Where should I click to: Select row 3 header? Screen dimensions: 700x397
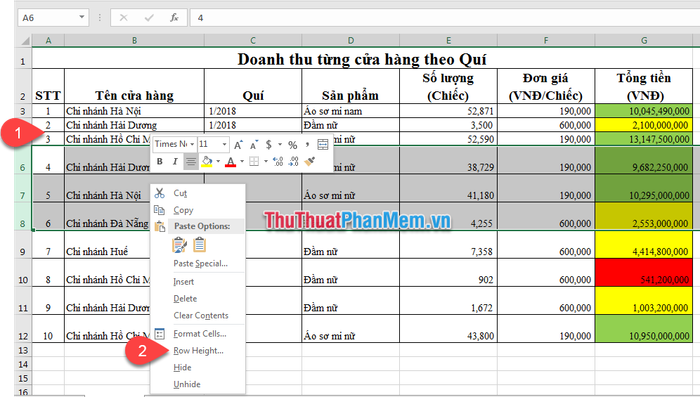23,111
